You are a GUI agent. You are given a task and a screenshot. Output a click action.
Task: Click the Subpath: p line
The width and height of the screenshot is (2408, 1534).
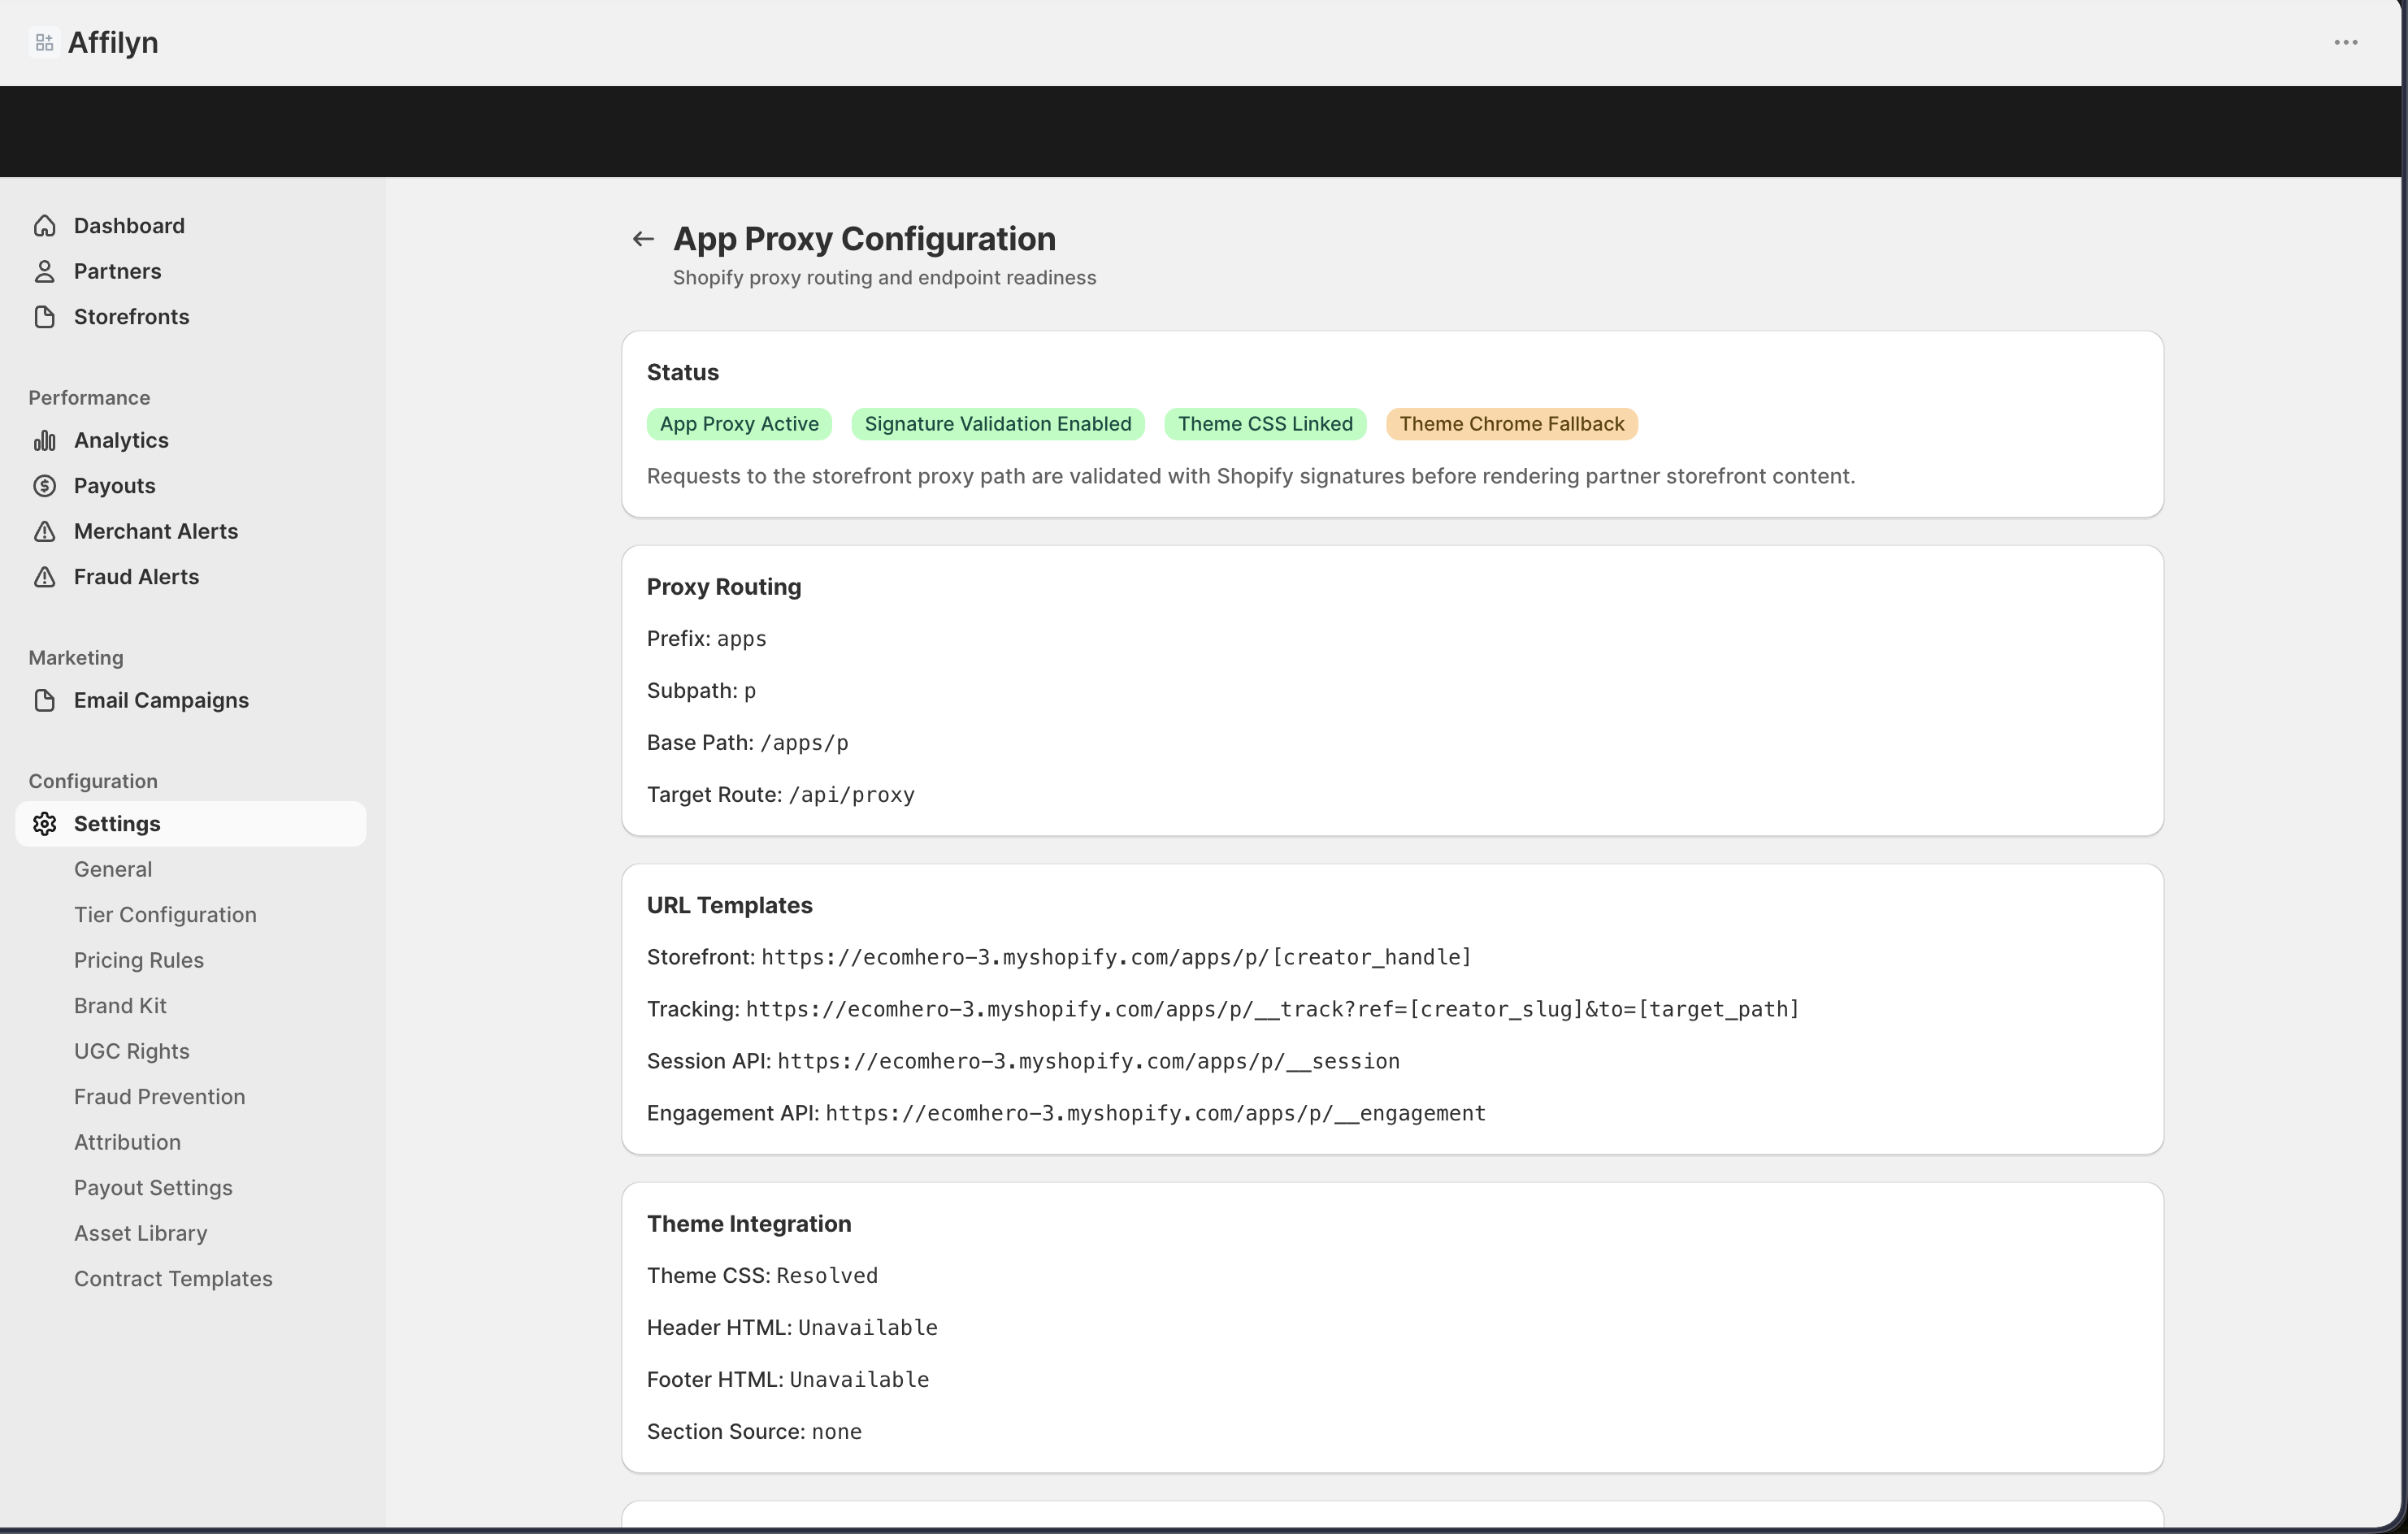tap(702, 691)
